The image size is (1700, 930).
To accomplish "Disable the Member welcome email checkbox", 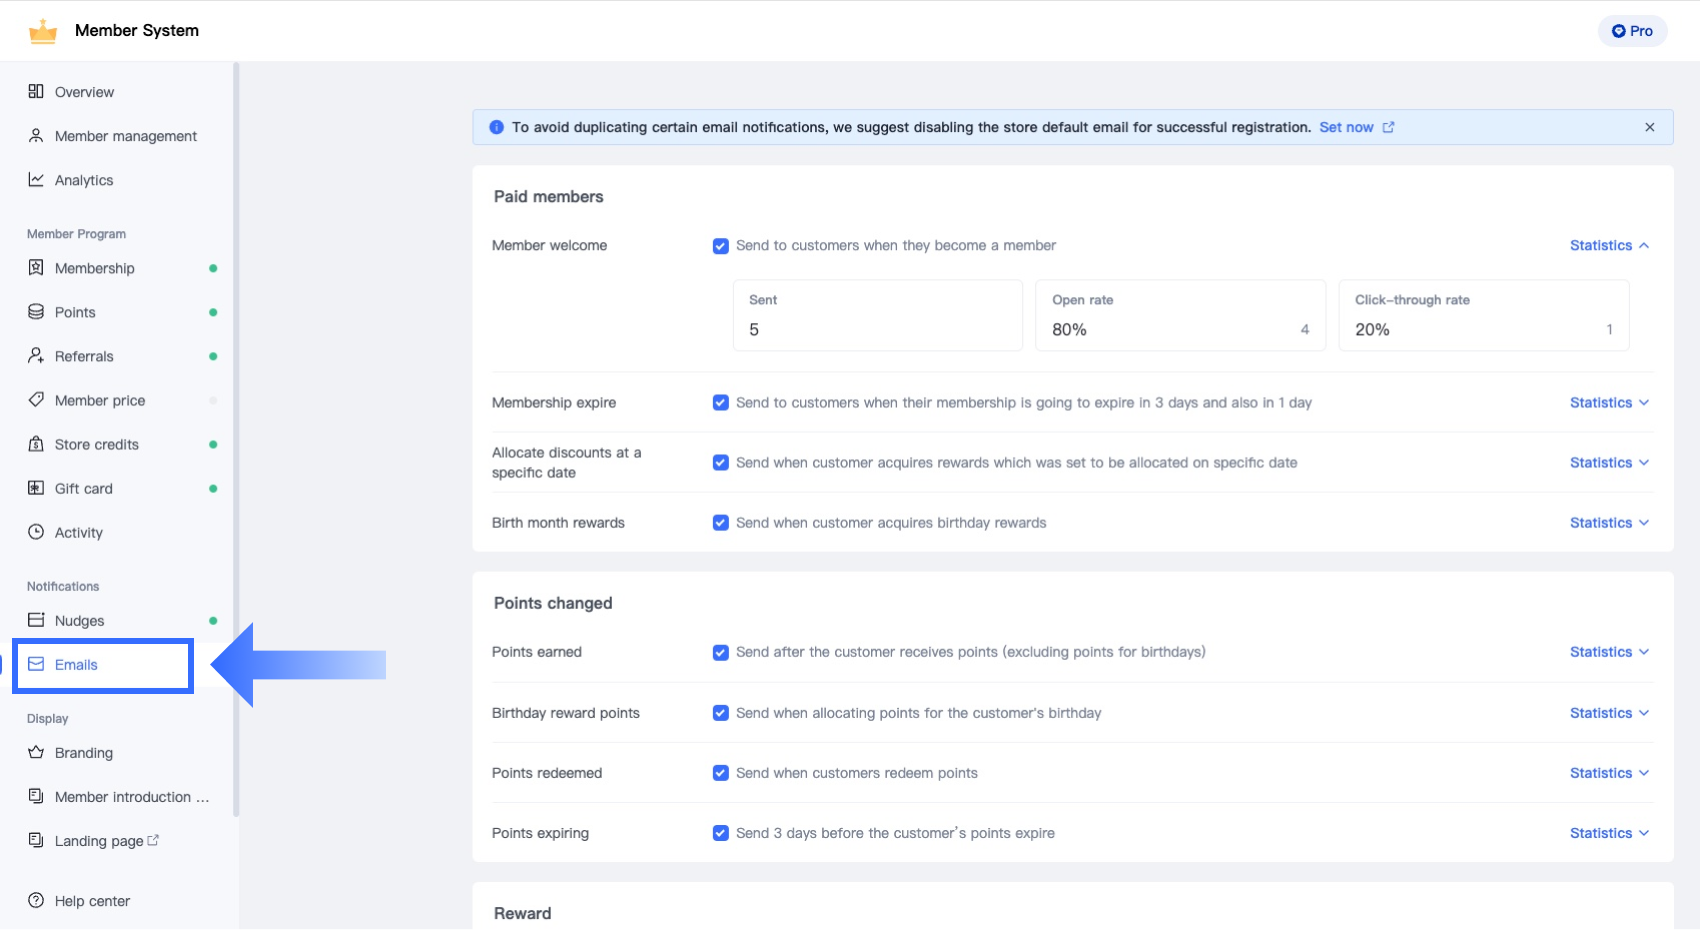I will tap(720, 245).
